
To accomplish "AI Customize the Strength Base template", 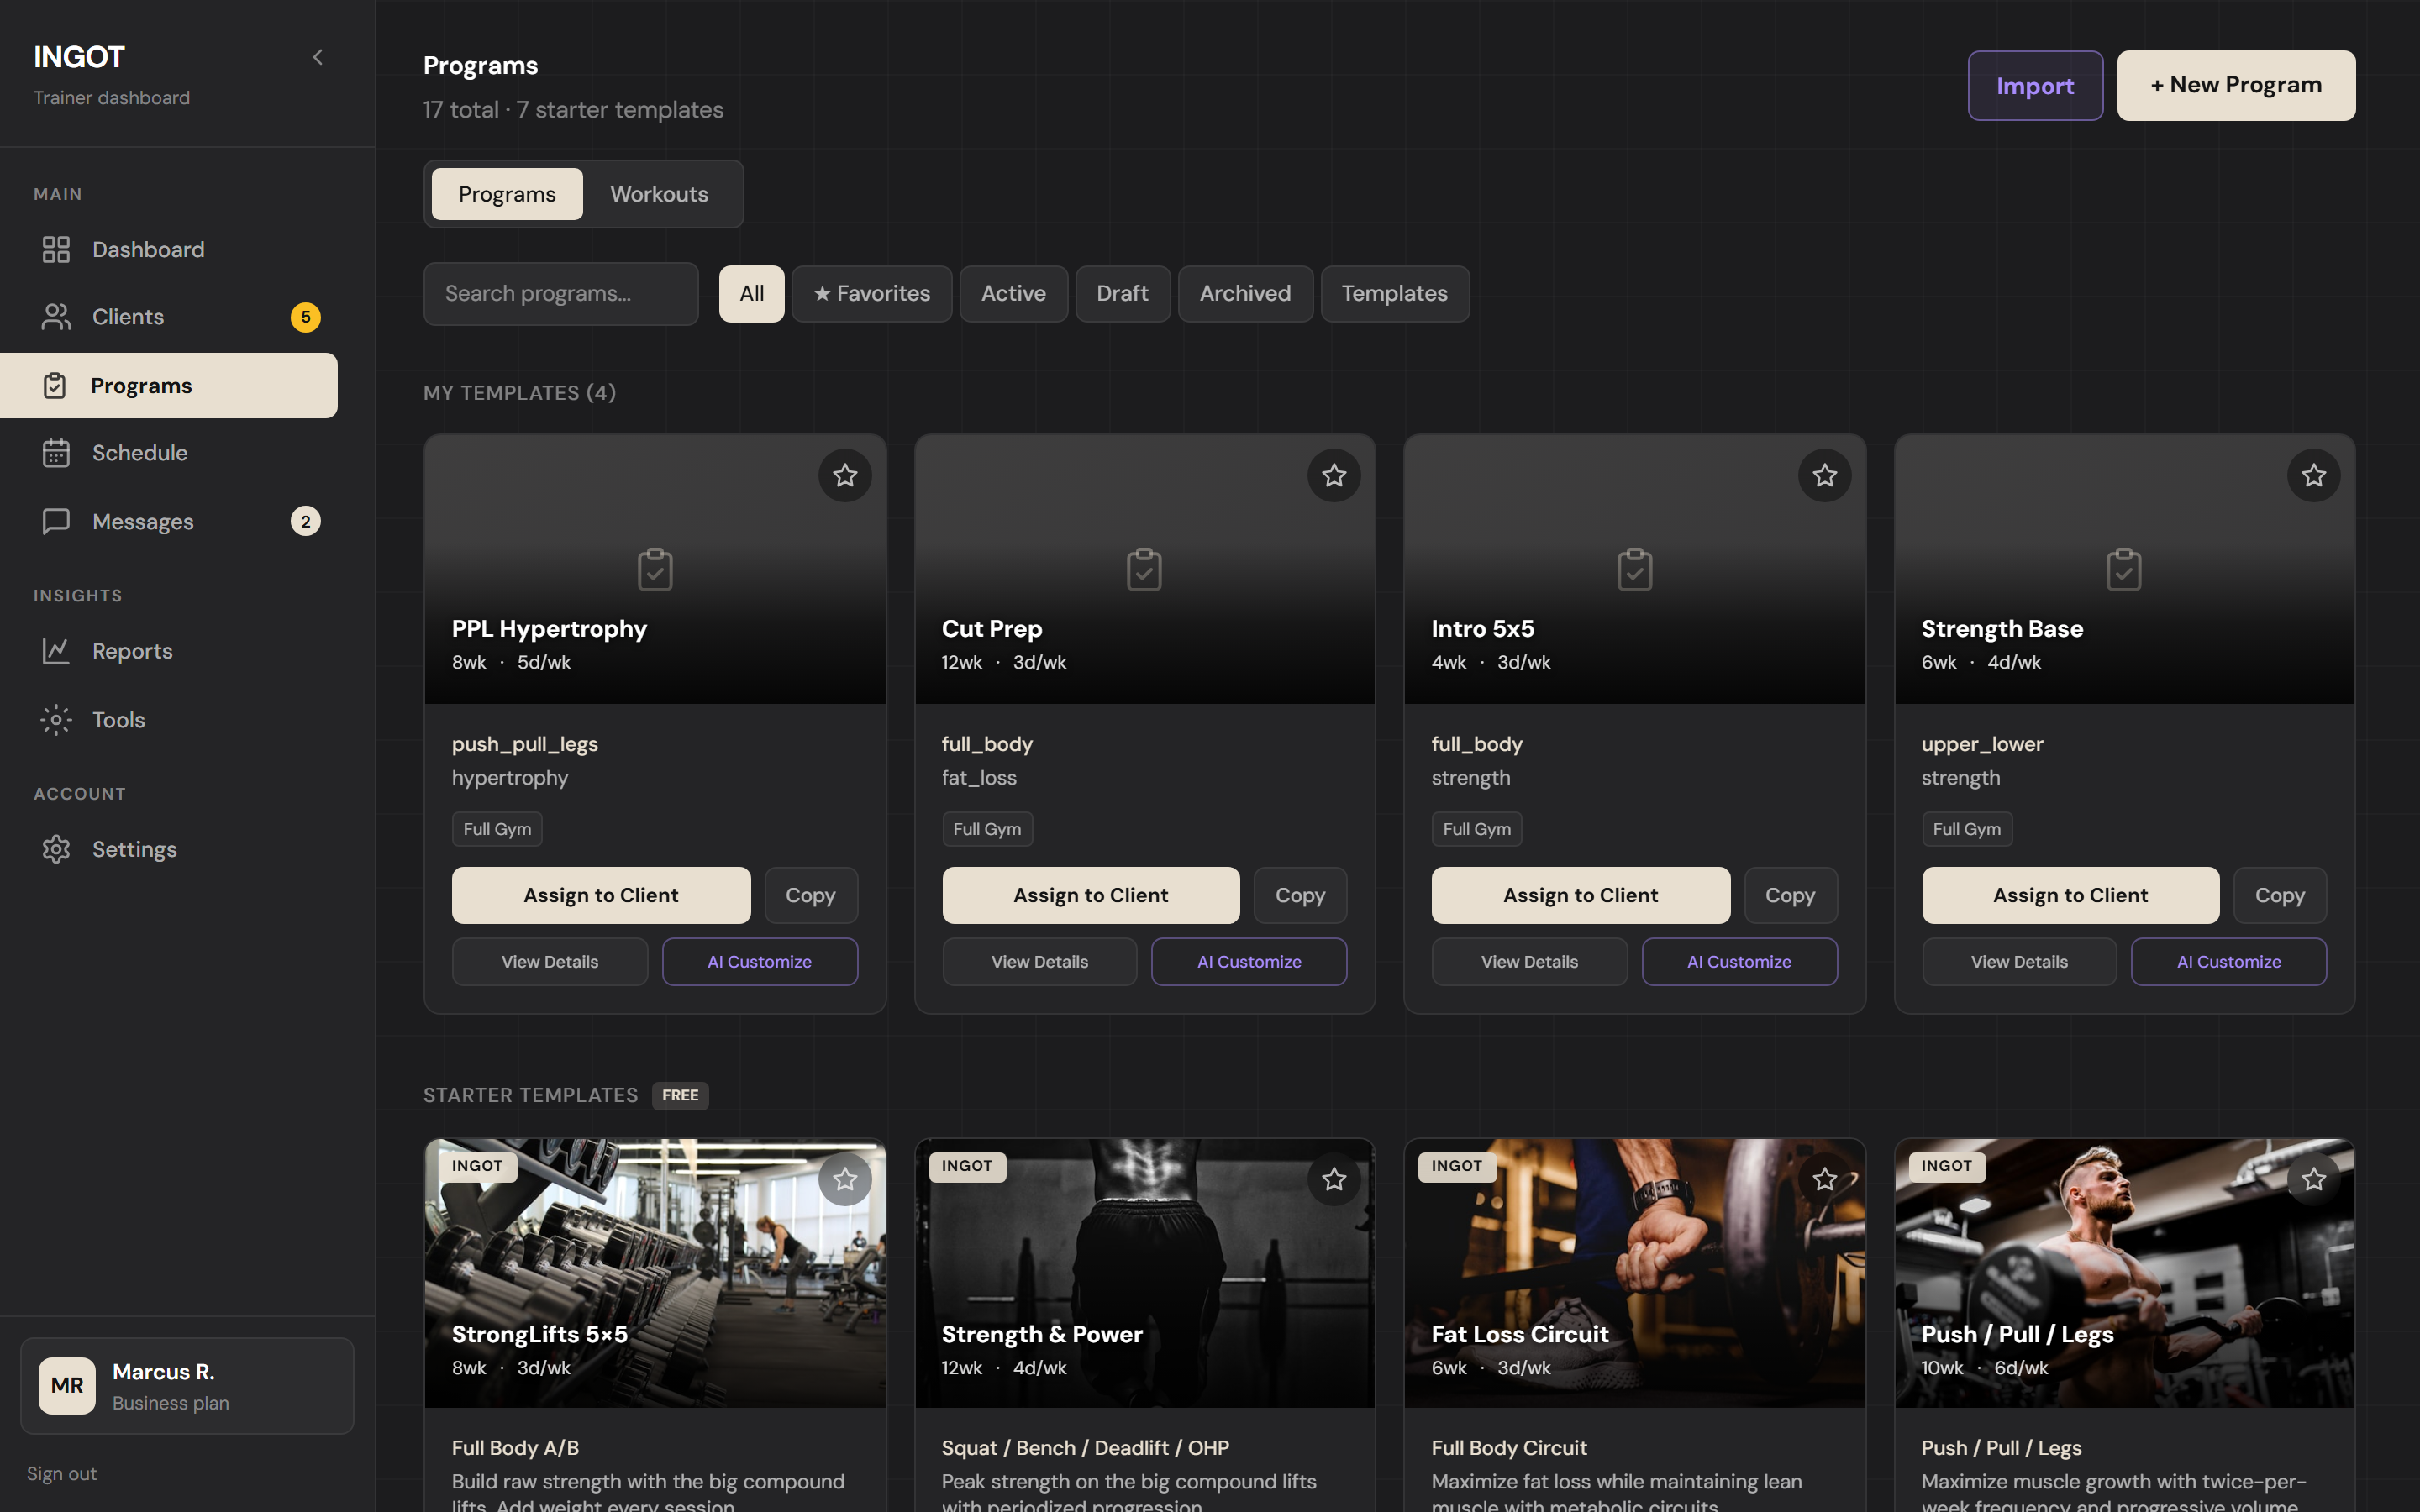I will tap(2229, 962).
